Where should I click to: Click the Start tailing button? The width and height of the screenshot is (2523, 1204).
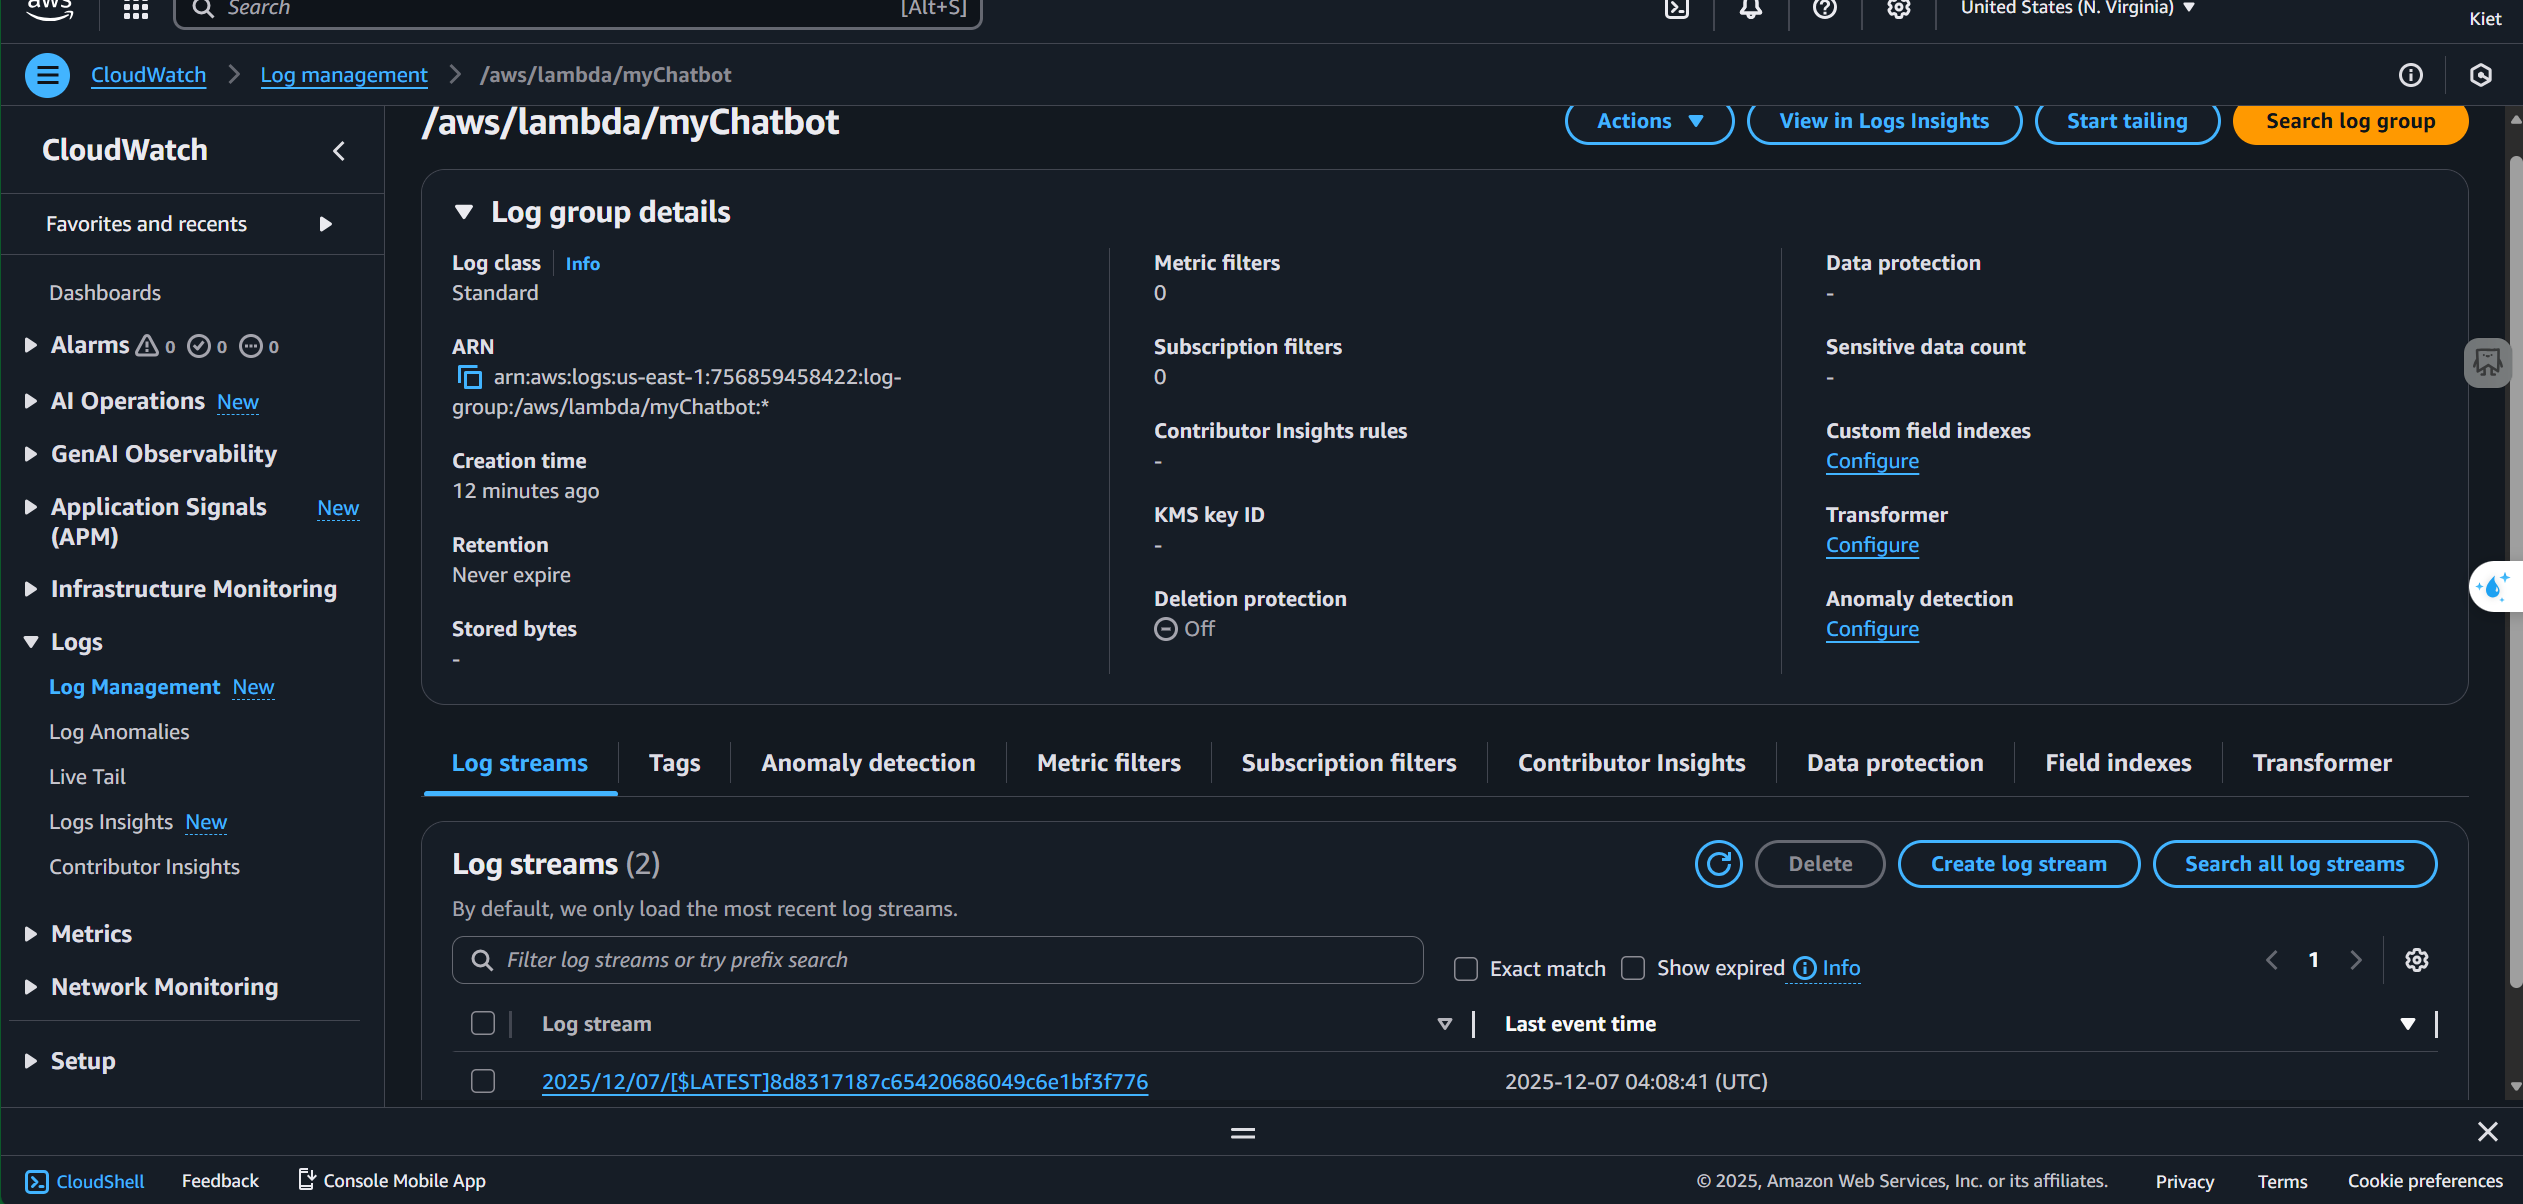click(2127, 121)
